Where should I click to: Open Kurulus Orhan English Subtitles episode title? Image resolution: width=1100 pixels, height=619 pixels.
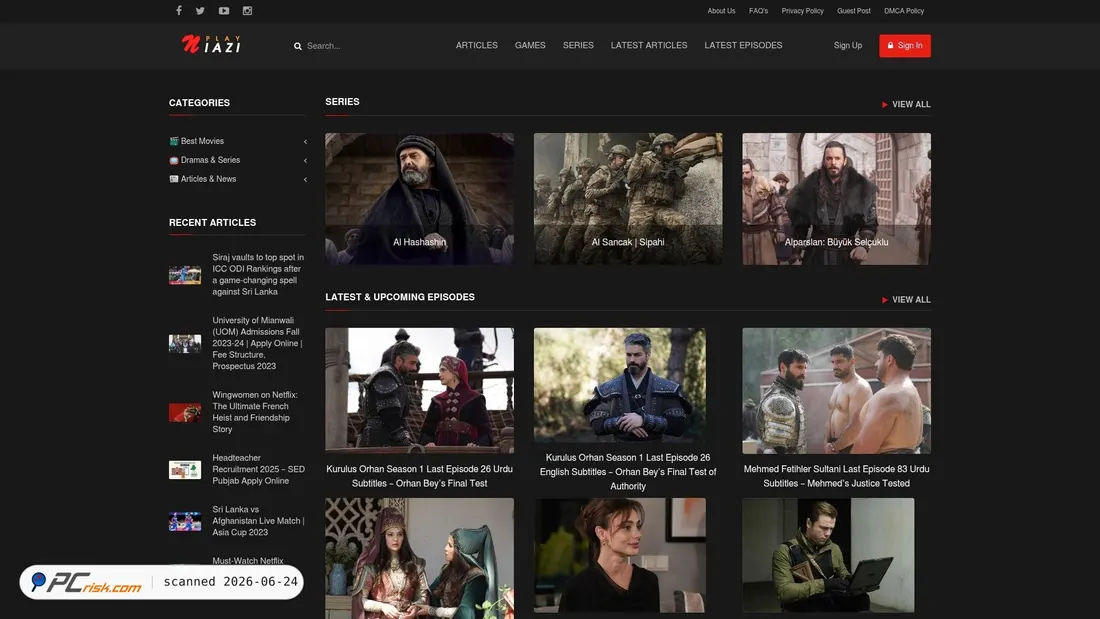click(628, 472)
